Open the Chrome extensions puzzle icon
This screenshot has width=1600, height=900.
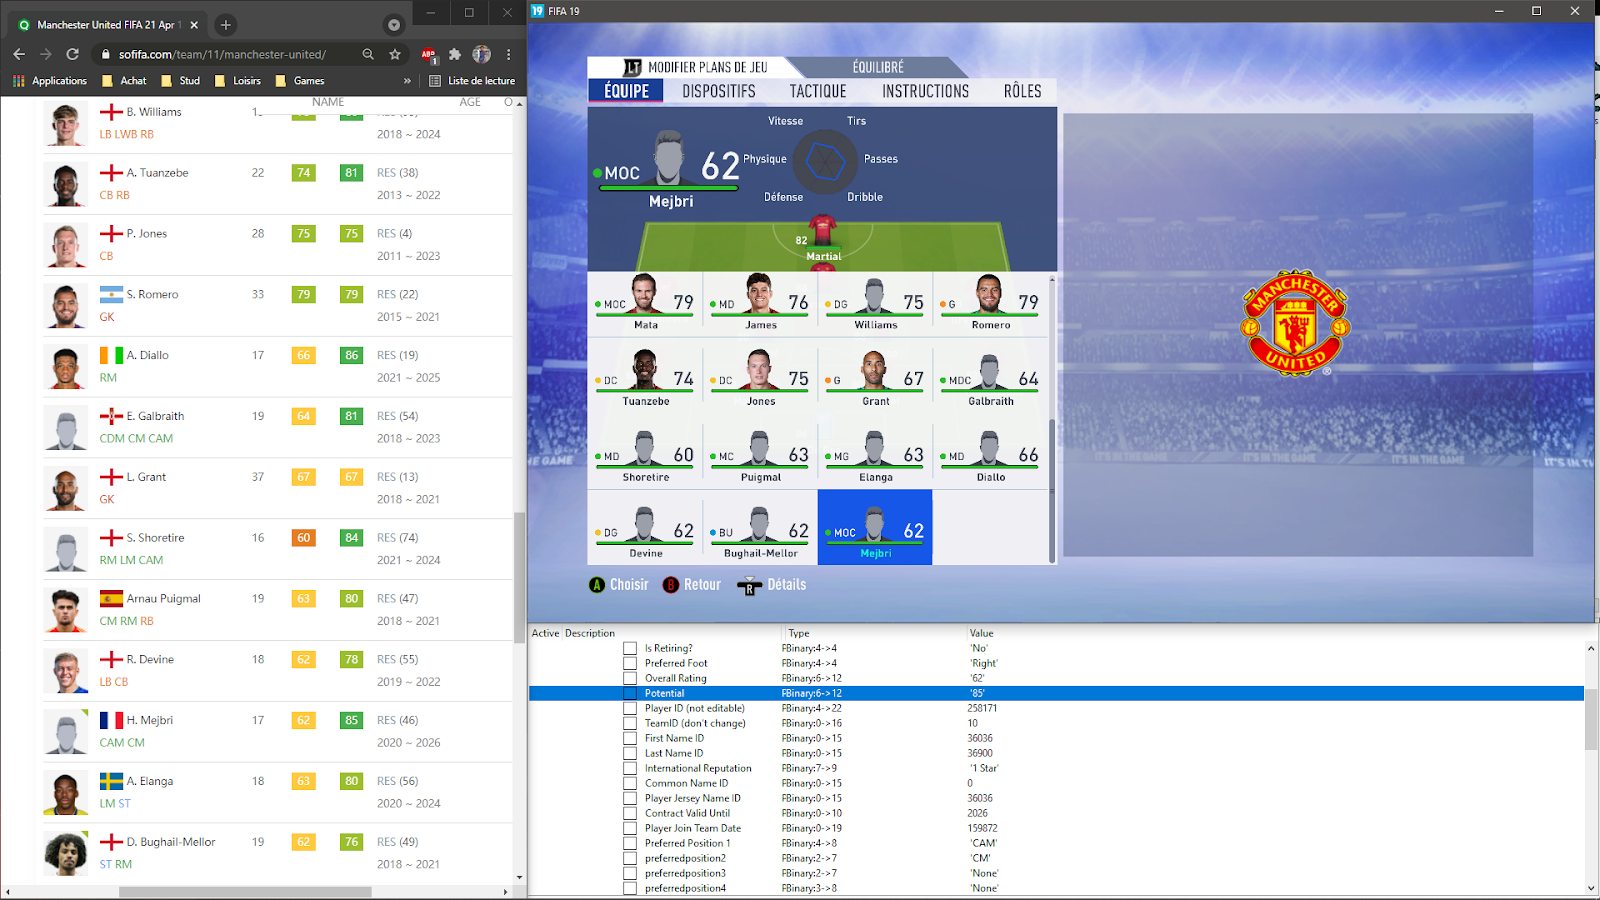tap(455, 54)
